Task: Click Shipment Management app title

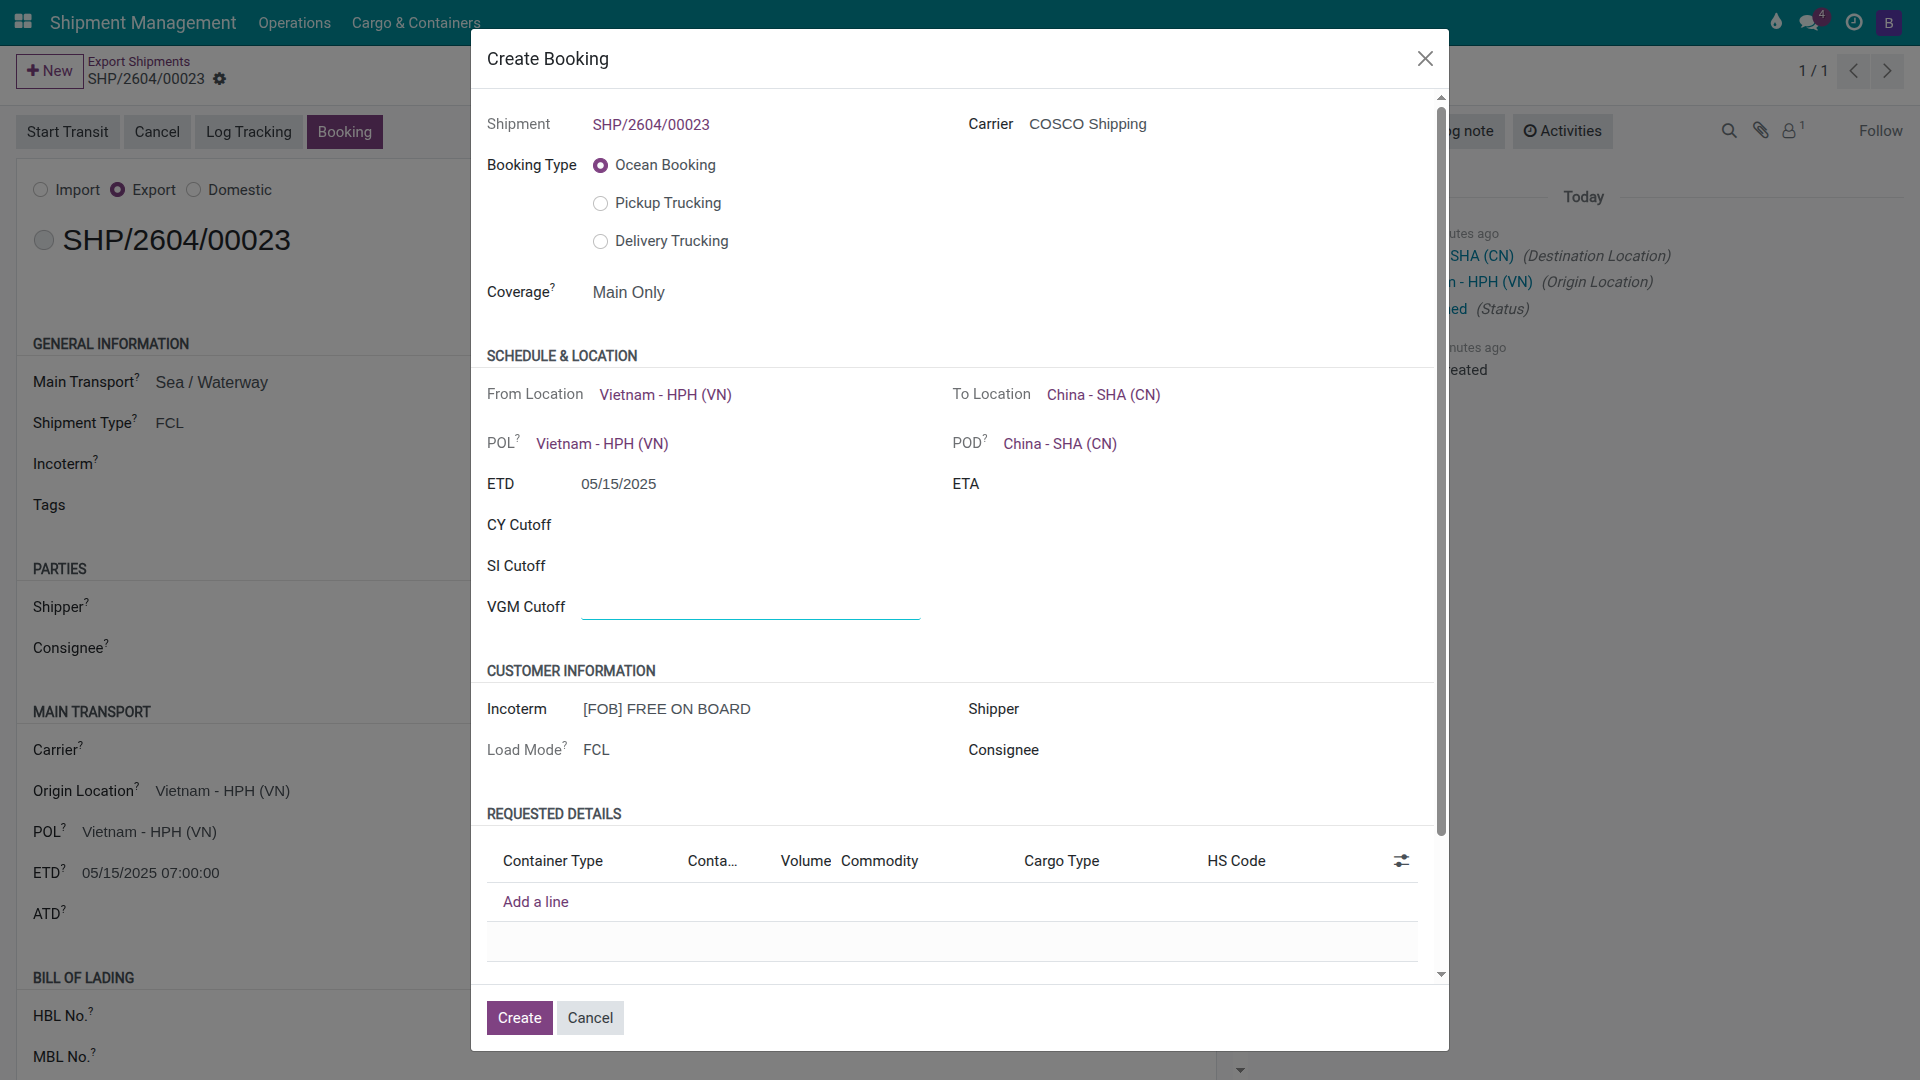Action: (143, 22)
